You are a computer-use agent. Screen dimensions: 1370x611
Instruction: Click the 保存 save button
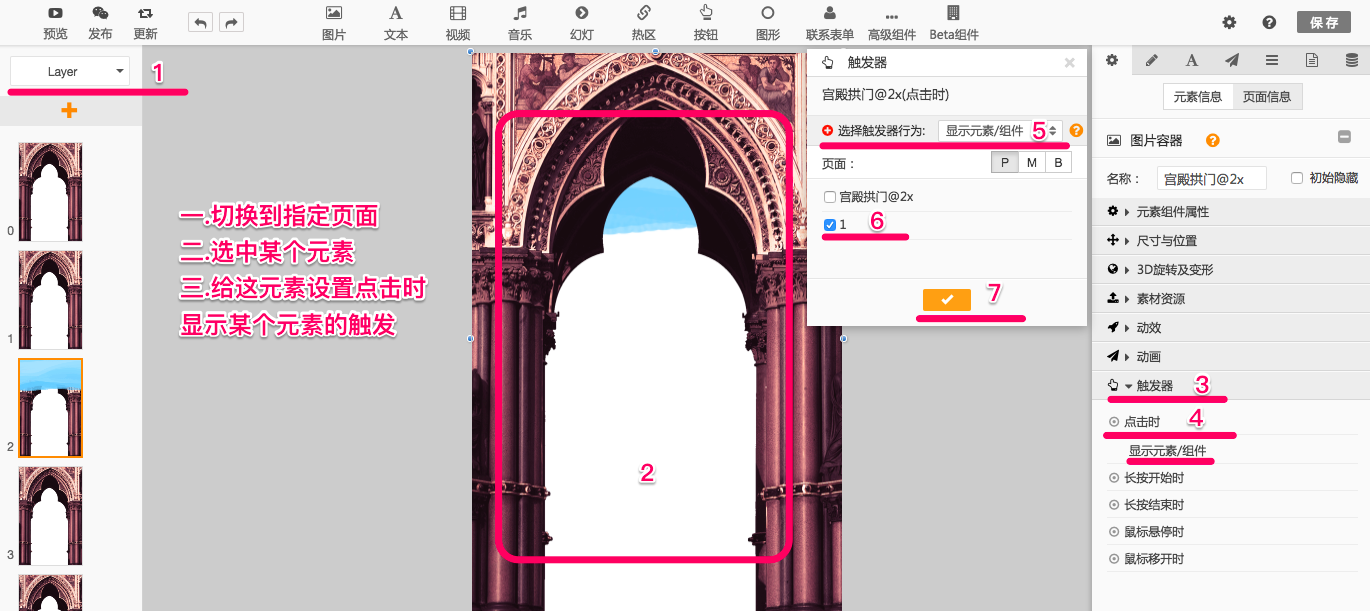1324,22
